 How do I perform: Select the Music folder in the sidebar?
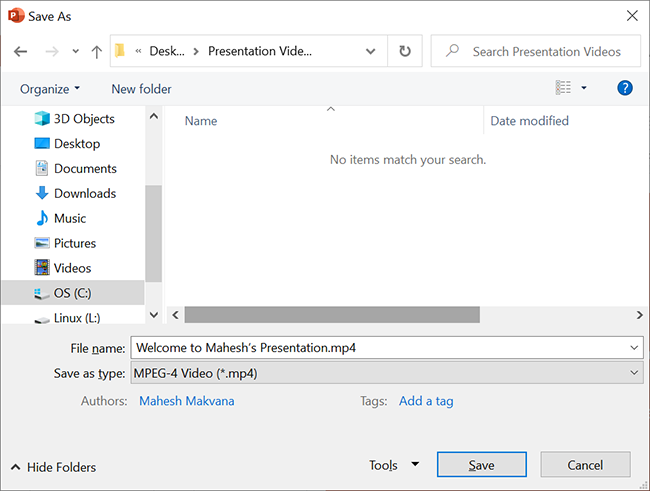coord(70,218)
